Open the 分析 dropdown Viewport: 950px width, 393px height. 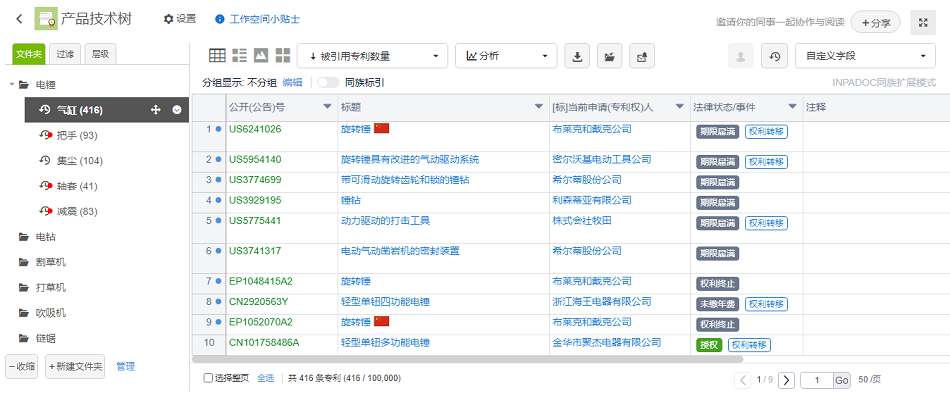(x=506, y=56)
